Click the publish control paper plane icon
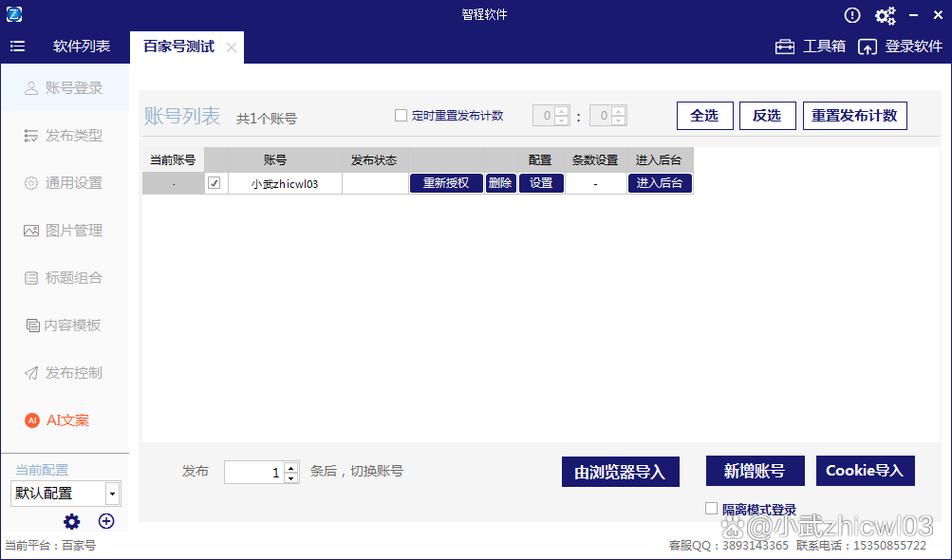952x560 pixels. [x=31, y=372]
